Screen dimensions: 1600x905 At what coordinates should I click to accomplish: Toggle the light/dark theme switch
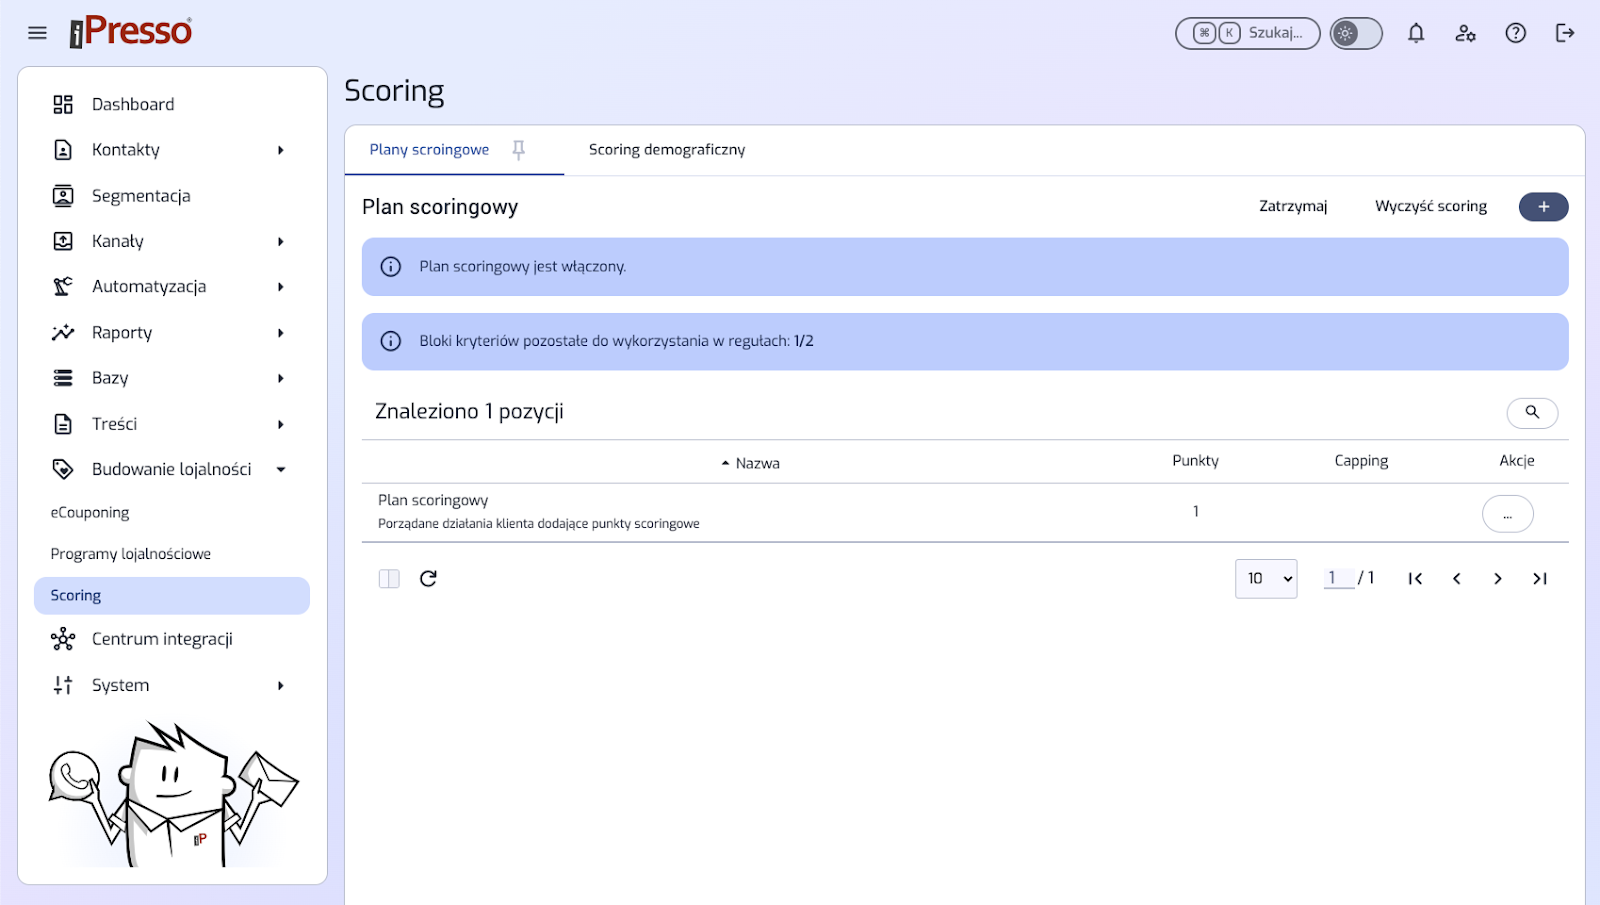point(1356,33)
